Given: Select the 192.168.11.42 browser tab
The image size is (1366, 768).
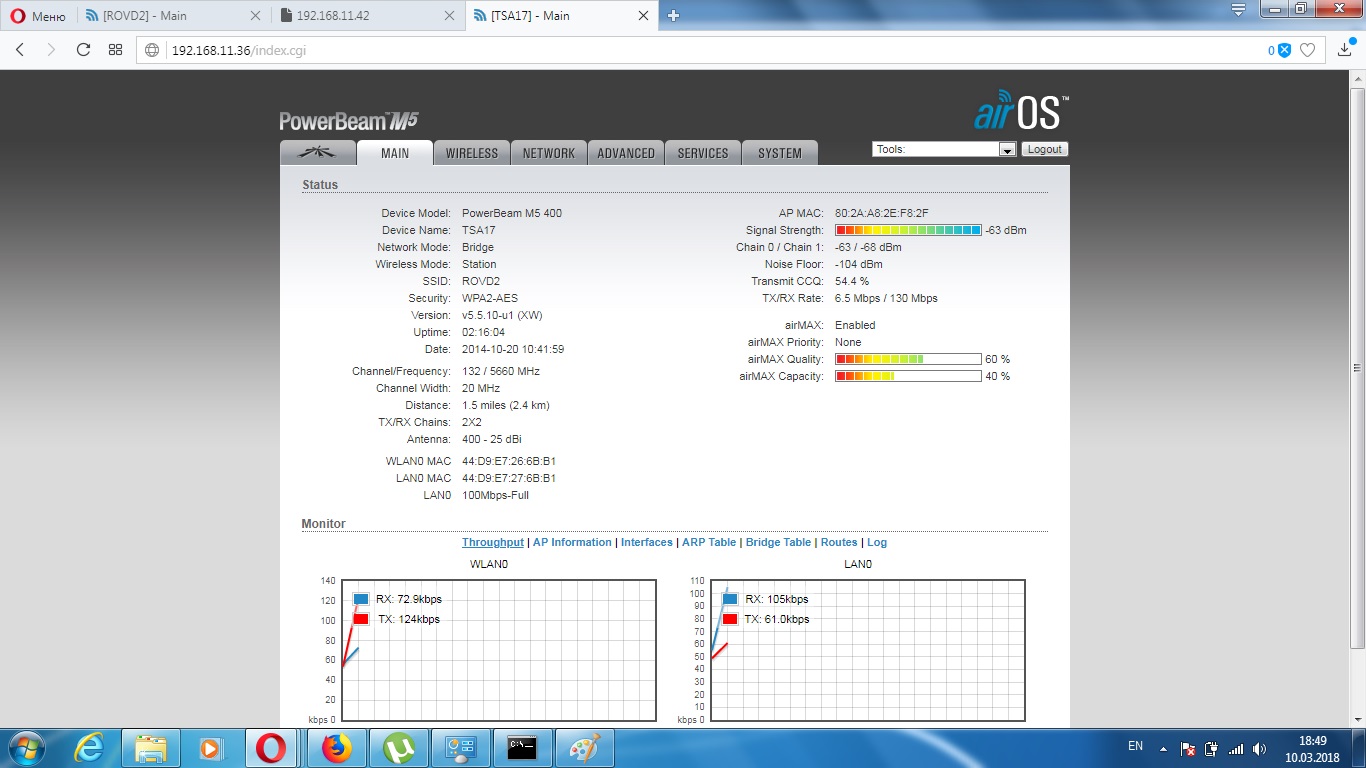Looking at the screenshot, I should coord(368,16).
